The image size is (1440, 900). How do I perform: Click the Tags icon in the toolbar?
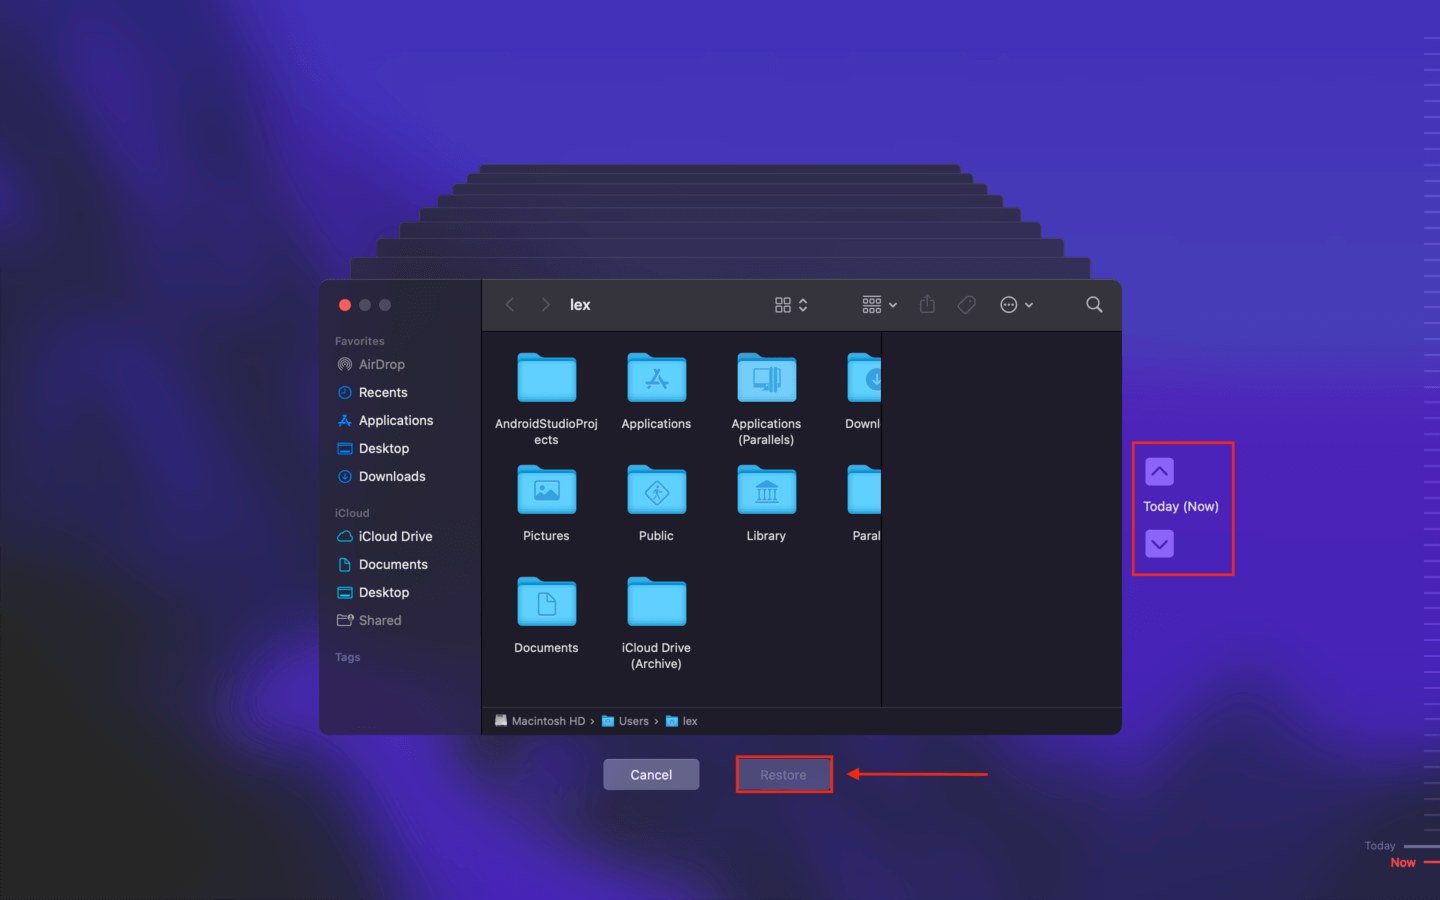[x=966, y=305]
